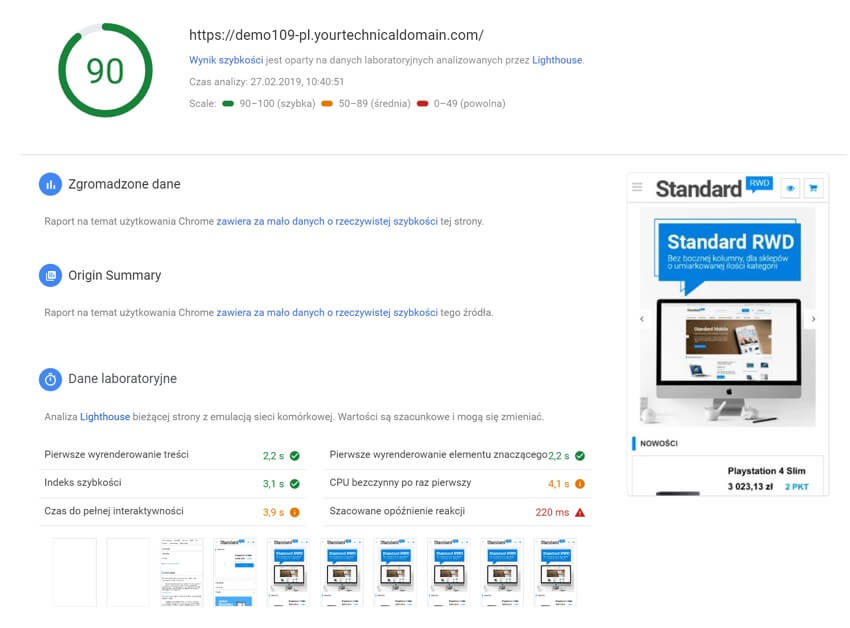Click the red warning triangle beside 220 ms
The width and height of the screenshot is (850, 628).
pyautogui.click(x=579, y=512)
